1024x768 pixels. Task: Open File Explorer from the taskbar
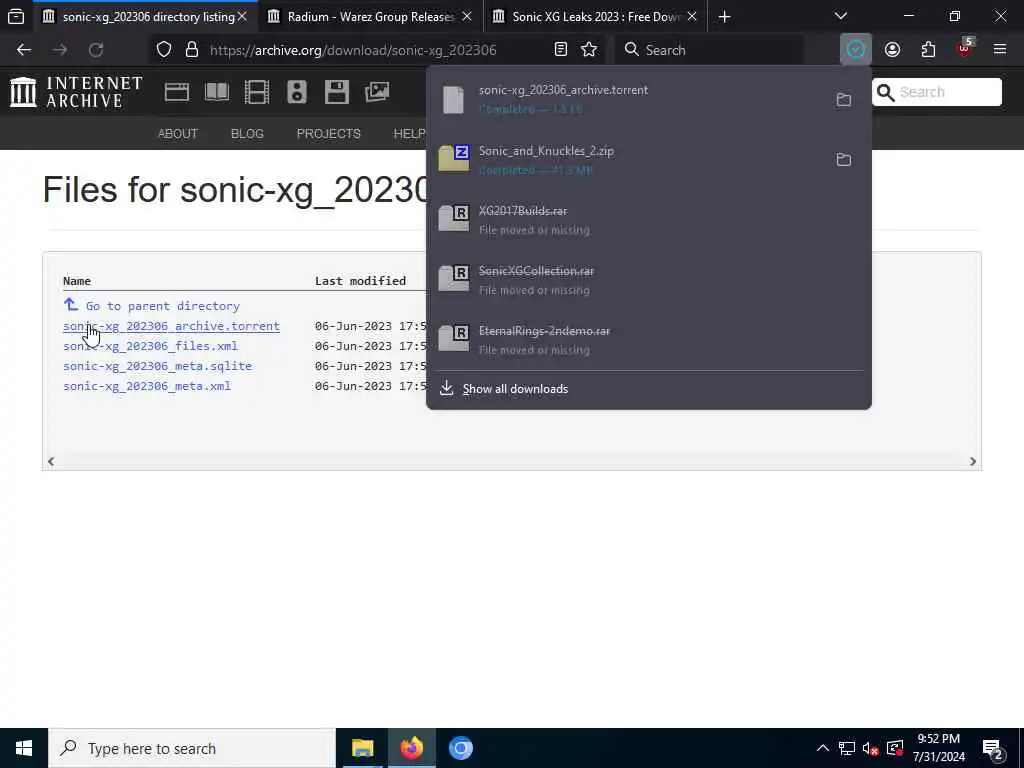[362, 748]
